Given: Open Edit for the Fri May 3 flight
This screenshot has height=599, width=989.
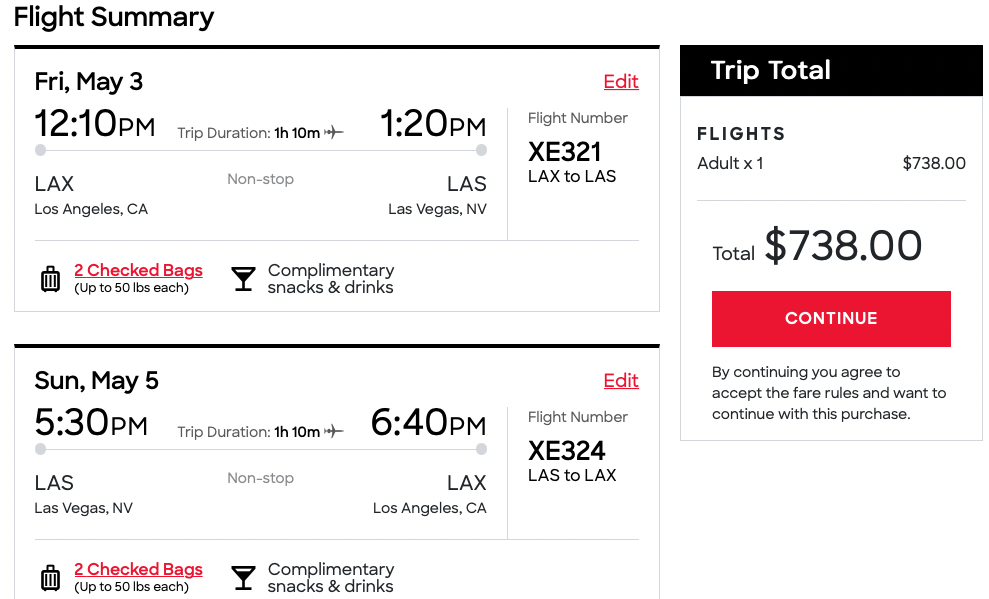Looking at the screenshot, I should (x=620, y=82).
